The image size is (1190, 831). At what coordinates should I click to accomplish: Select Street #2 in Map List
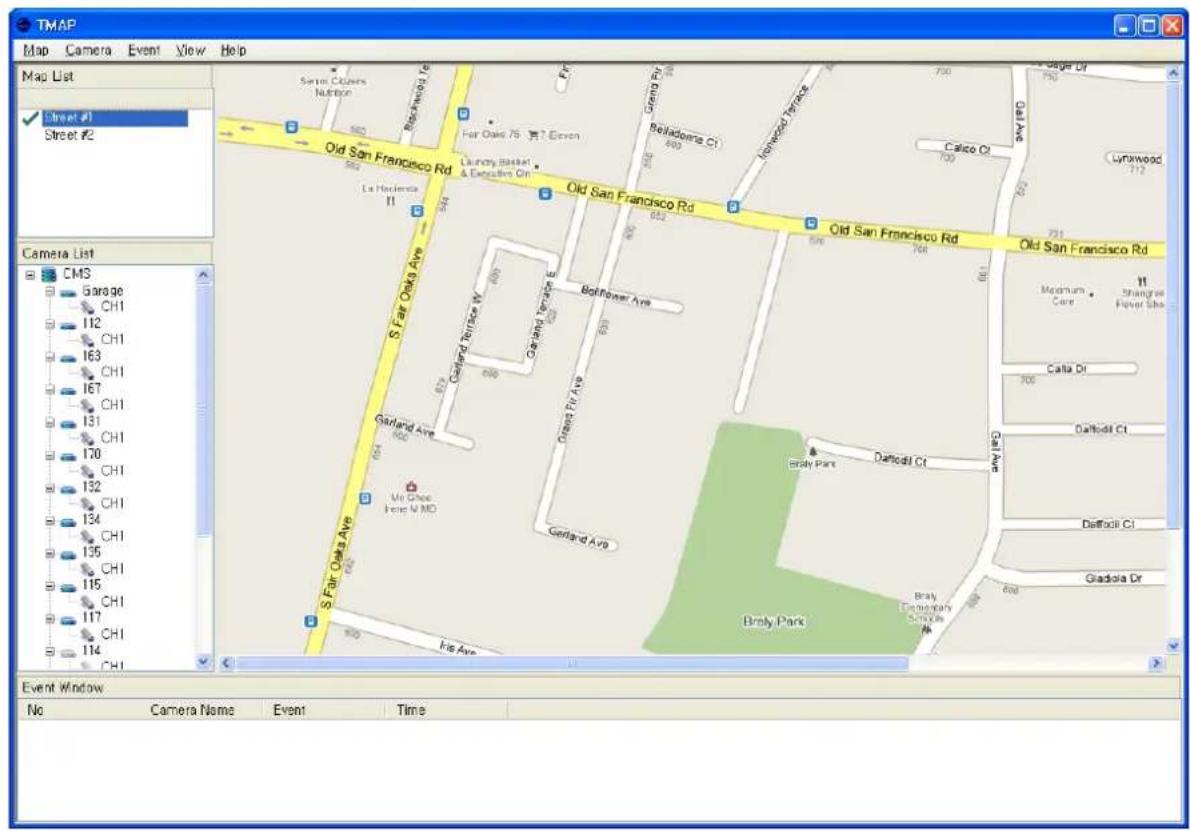click(69, 135)
